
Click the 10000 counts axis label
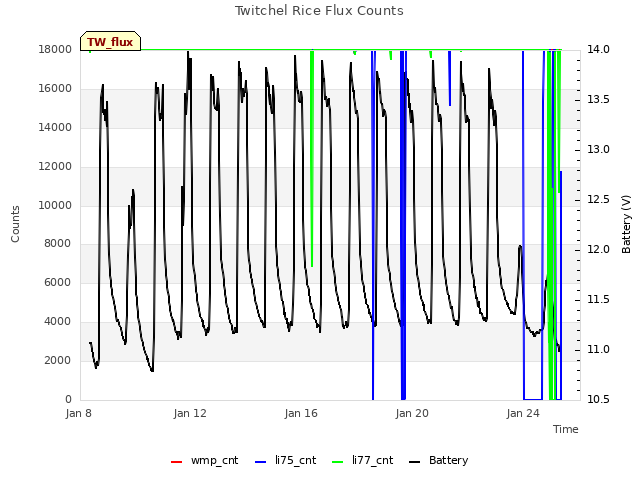point(55,205)
